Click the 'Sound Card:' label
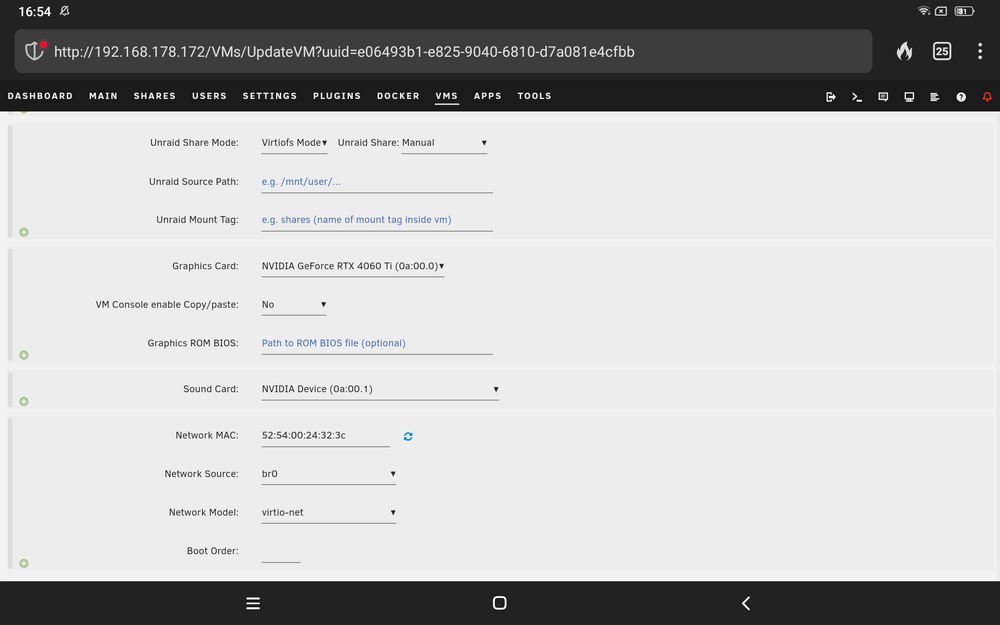Image resolution: width=1000 pixels, height=625 pixels. coord(210,389)
